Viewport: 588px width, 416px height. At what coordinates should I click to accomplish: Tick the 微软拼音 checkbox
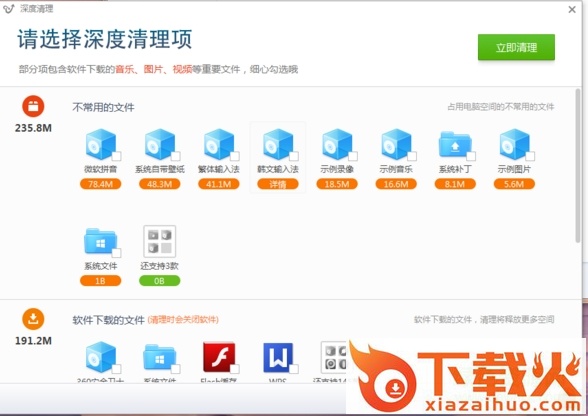click(117, 156)
